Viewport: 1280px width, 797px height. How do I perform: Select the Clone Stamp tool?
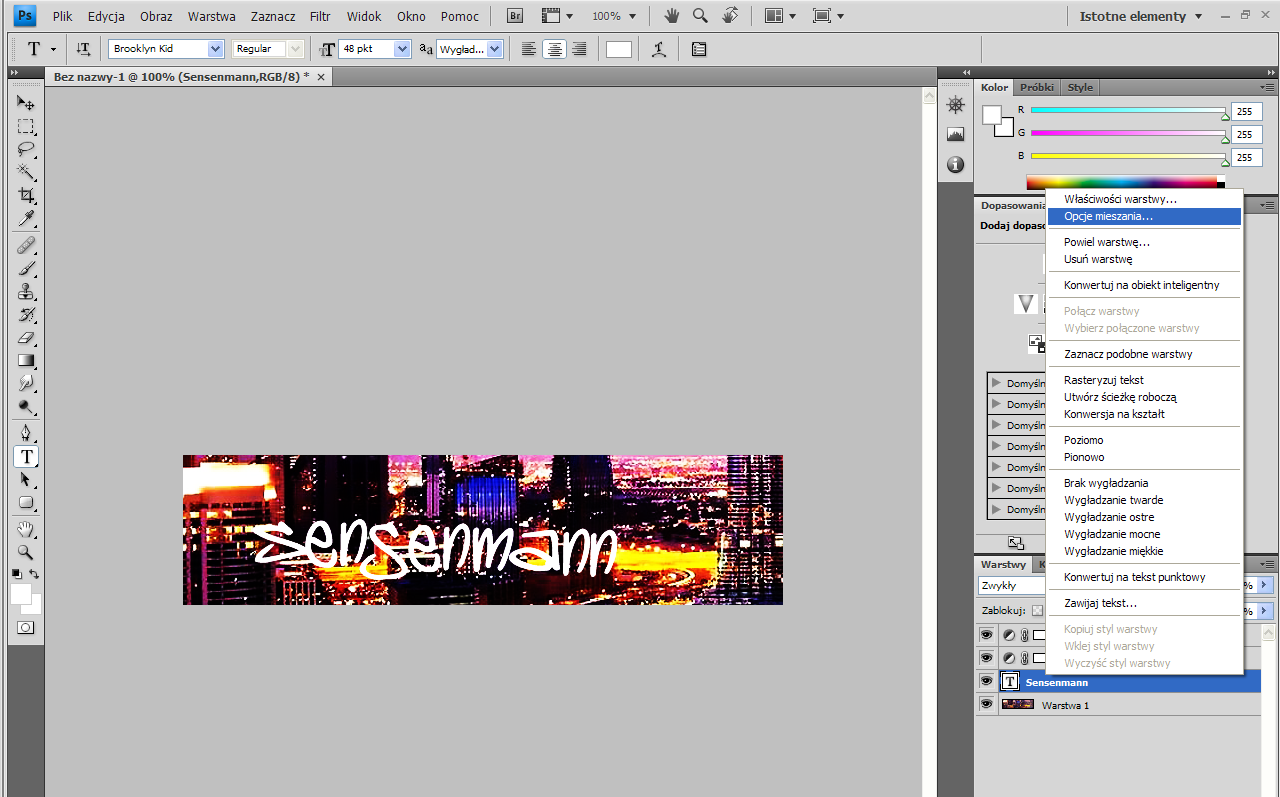(26, 292)
